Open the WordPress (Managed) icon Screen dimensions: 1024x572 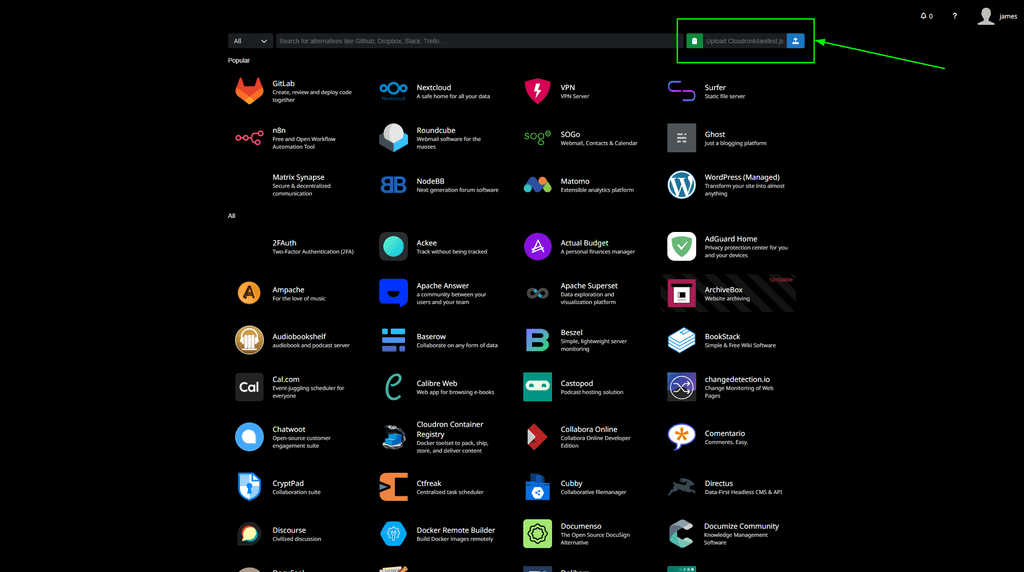681,185
